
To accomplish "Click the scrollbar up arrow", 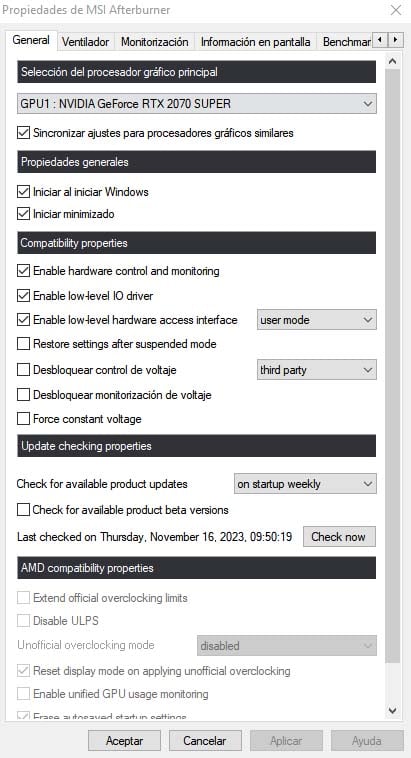I will 393,61.
